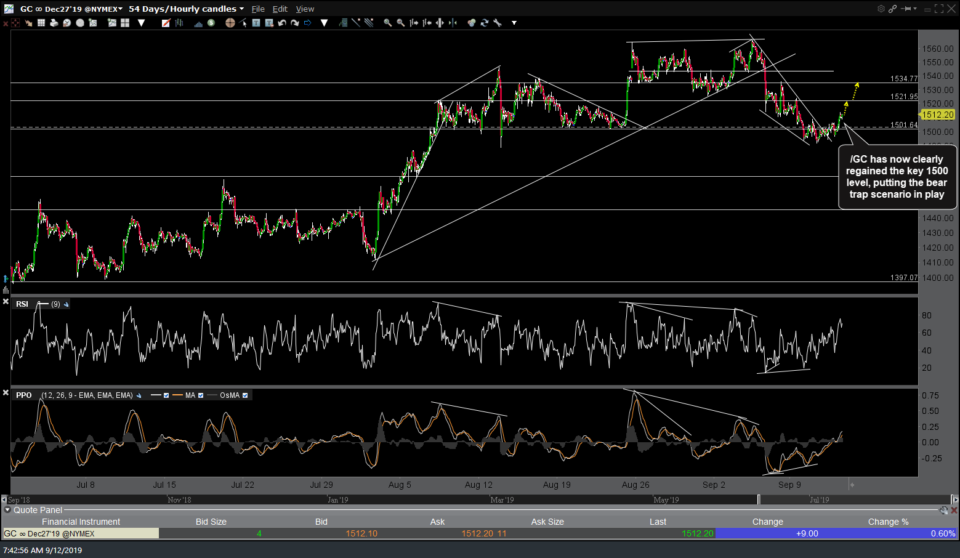Image resolution: width=960 pixels, height=558 pixels.
Task: Toggle the PPO line visibility checkbox
Action: point(166,395)
